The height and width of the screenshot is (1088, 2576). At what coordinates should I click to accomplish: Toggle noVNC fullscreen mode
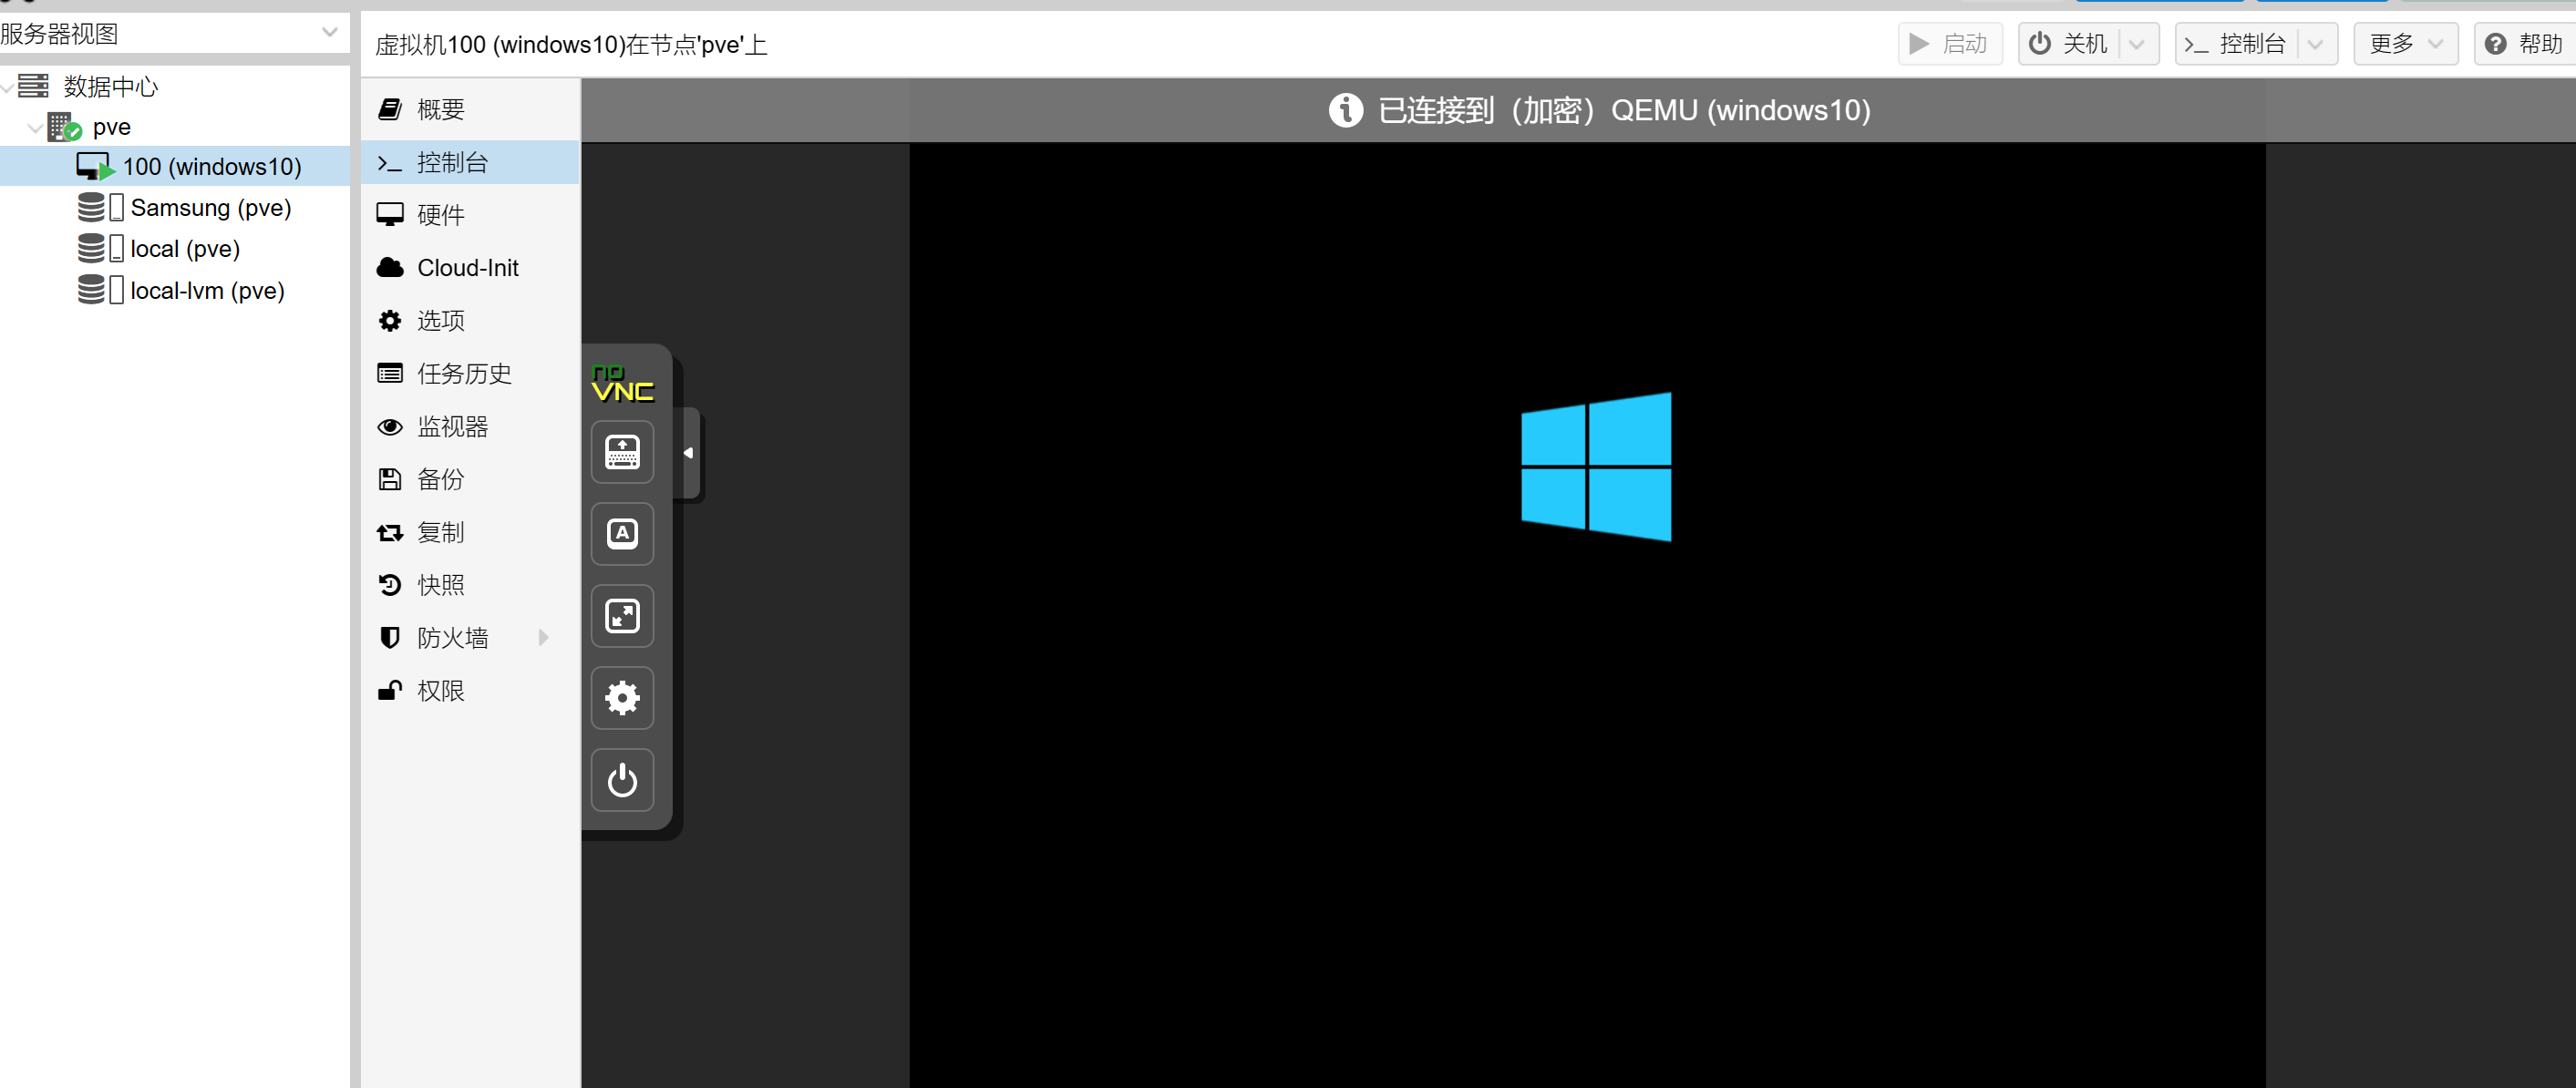622,616
